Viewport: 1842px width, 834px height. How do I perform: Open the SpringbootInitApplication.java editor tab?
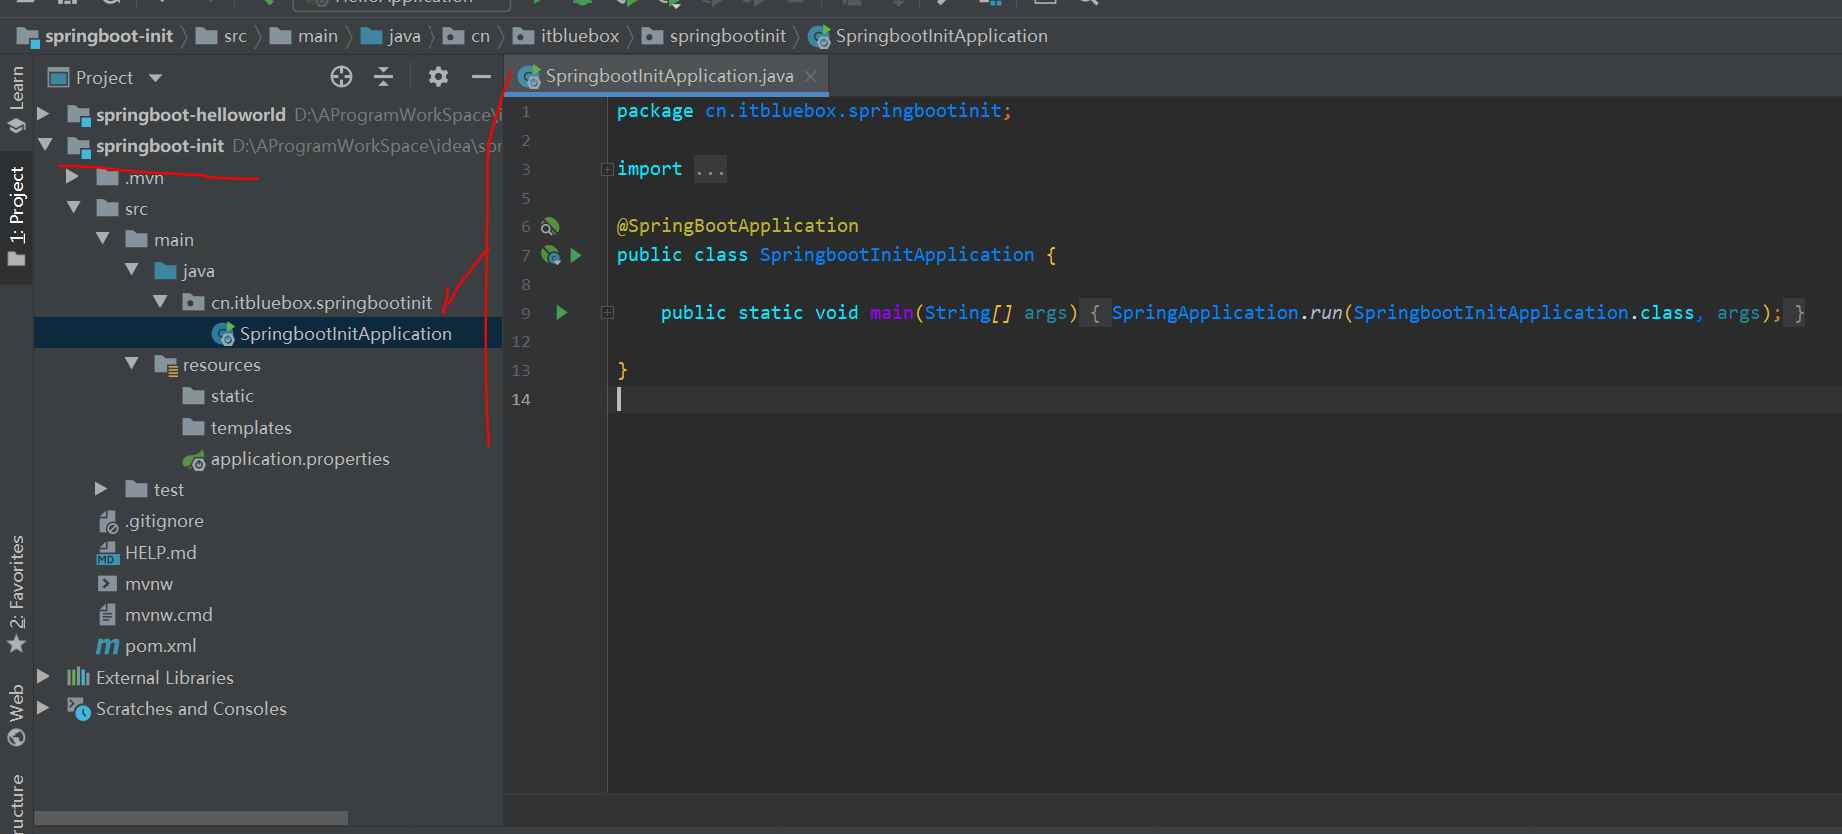pyautogui.click(x=669, y=76)
